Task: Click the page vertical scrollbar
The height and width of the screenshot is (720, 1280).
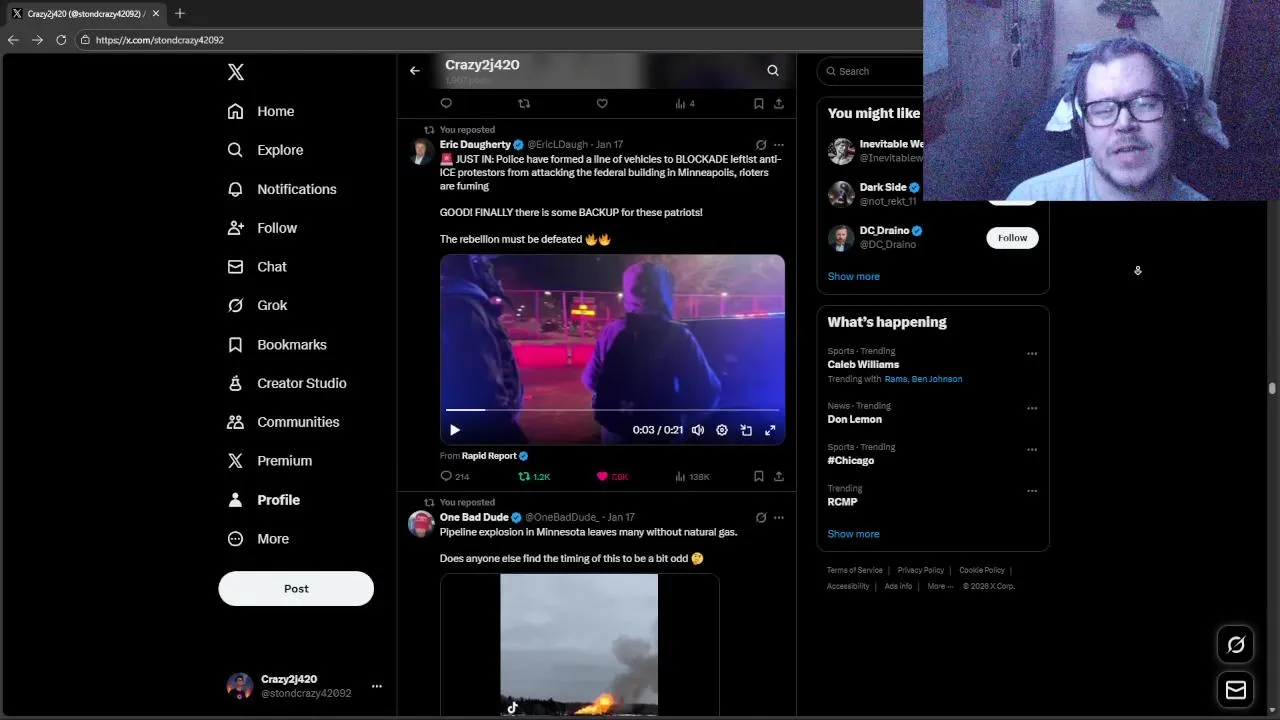Action: (1272, 388)
